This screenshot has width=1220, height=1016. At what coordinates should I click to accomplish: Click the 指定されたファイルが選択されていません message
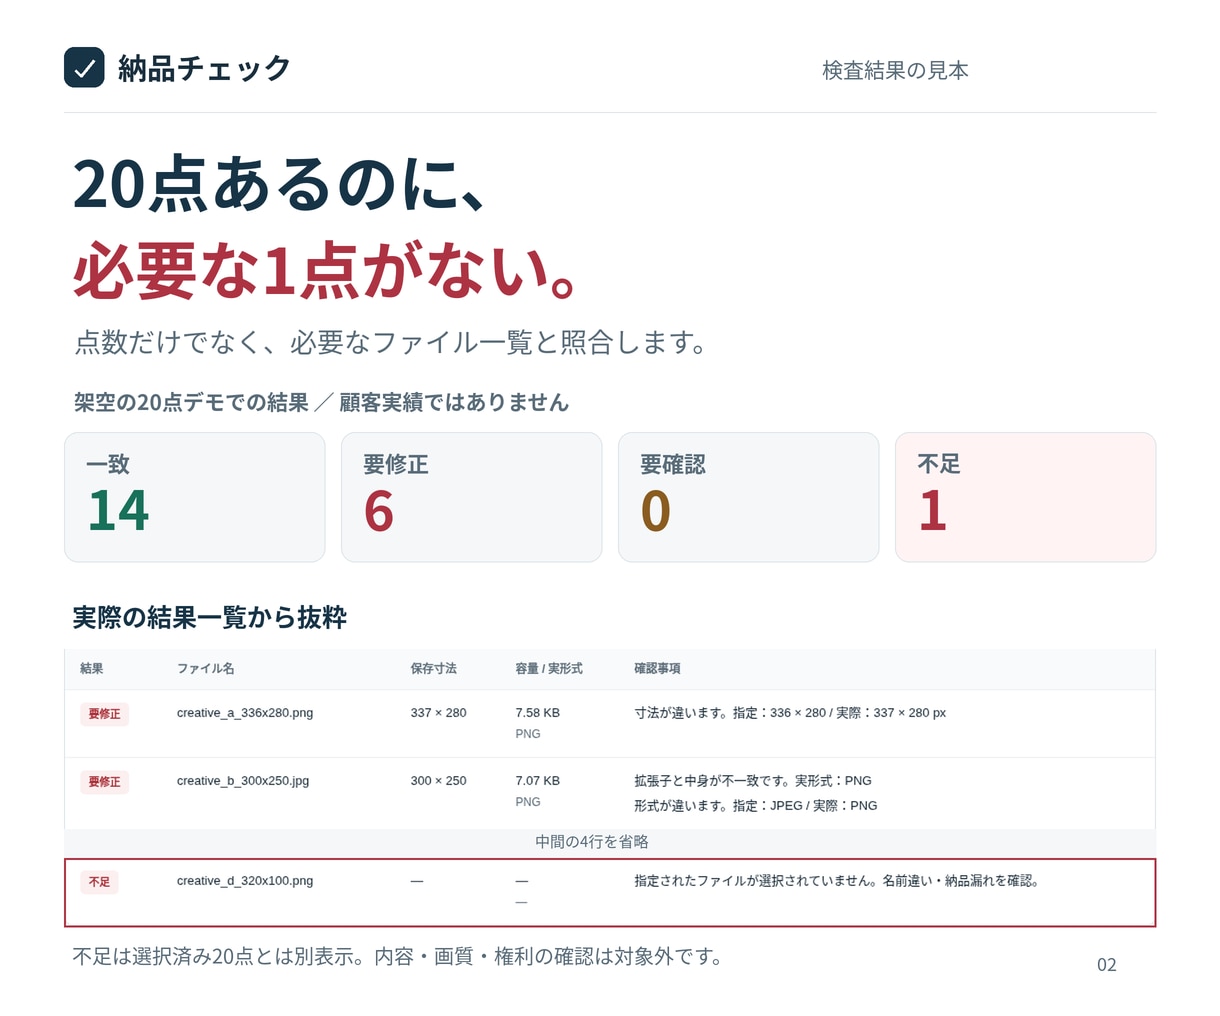coord(837,881)
